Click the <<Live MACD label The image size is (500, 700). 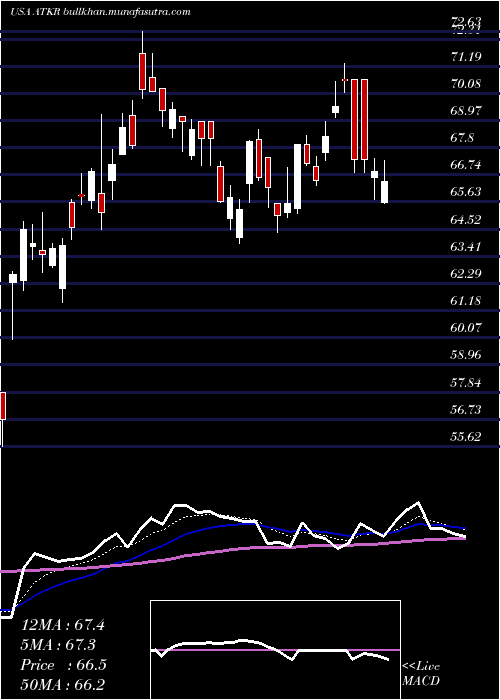coord(421,674)
